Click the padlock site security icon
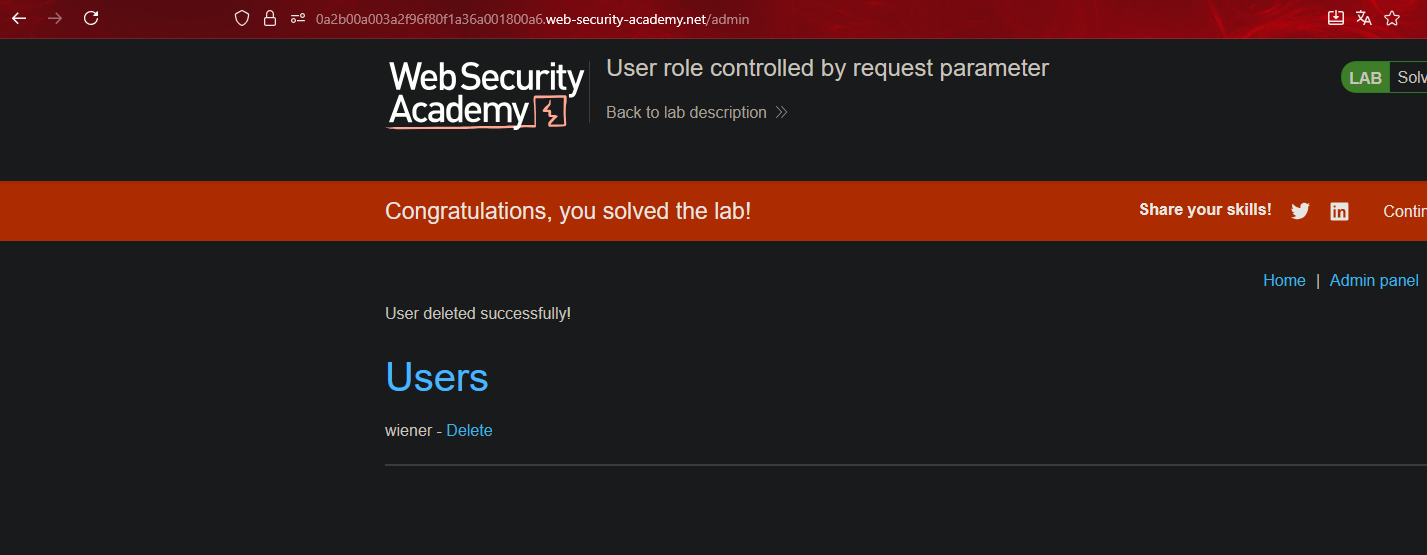Viewport: 1427px width, 555px height. point(269,18)
